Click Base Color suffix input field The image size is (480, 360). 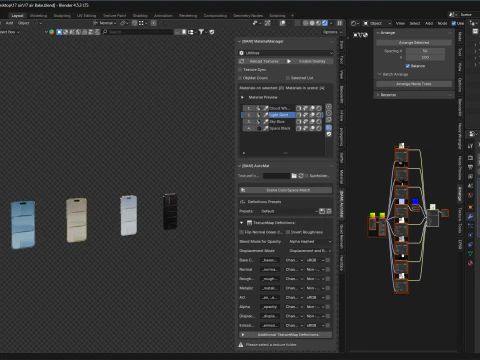[270, 260]
